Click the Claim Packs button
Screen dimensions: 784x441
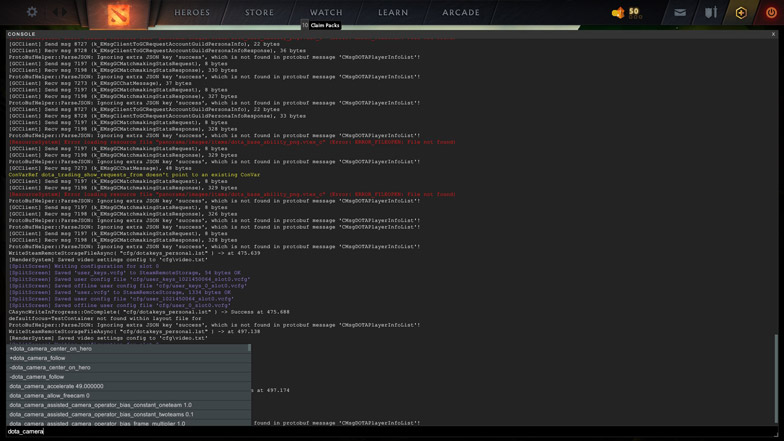pyautogui.click(x=324, y=25)
